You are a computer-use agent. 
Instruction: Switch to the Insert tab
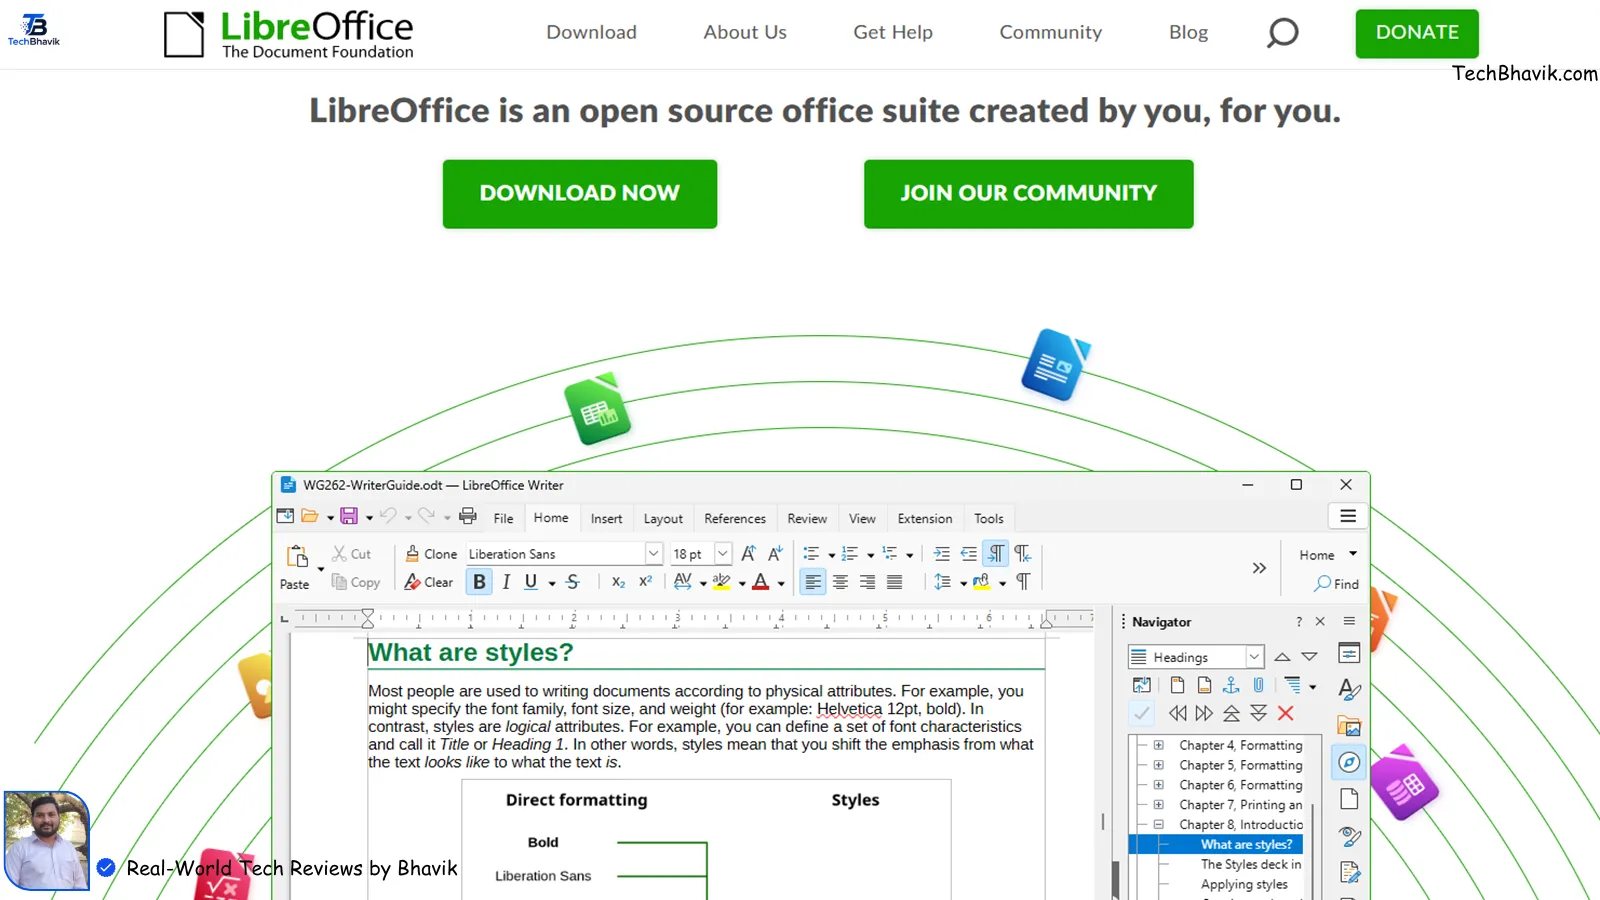pos(606,518)
